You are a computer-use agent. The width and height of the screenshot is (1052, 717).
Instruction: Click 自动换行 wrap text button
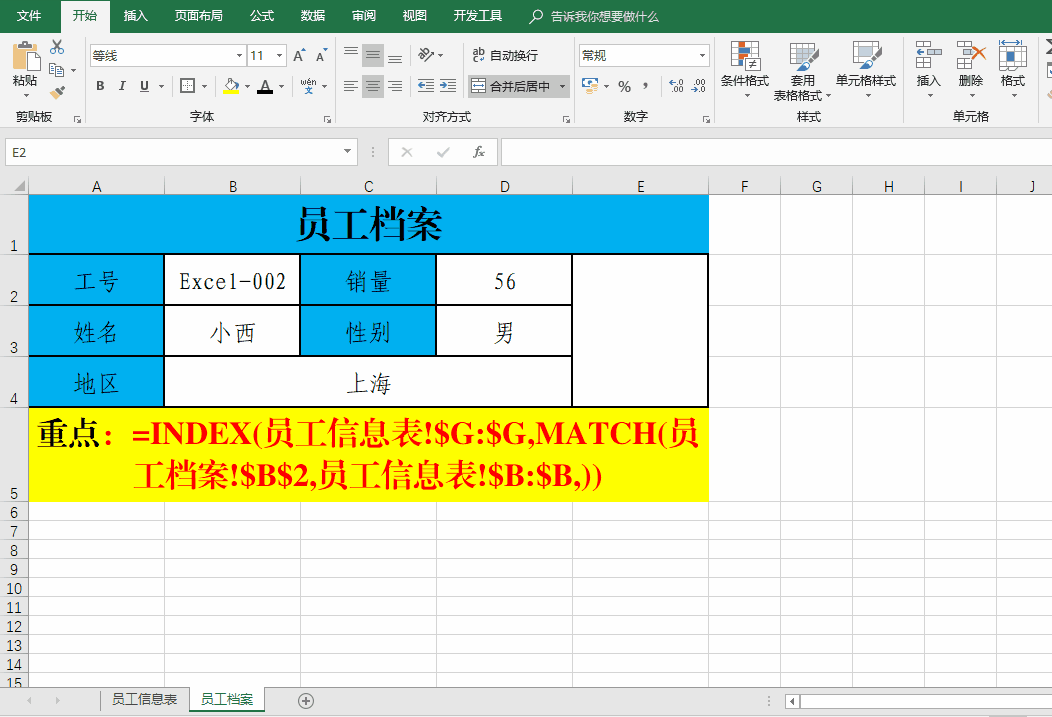point(505,55)
